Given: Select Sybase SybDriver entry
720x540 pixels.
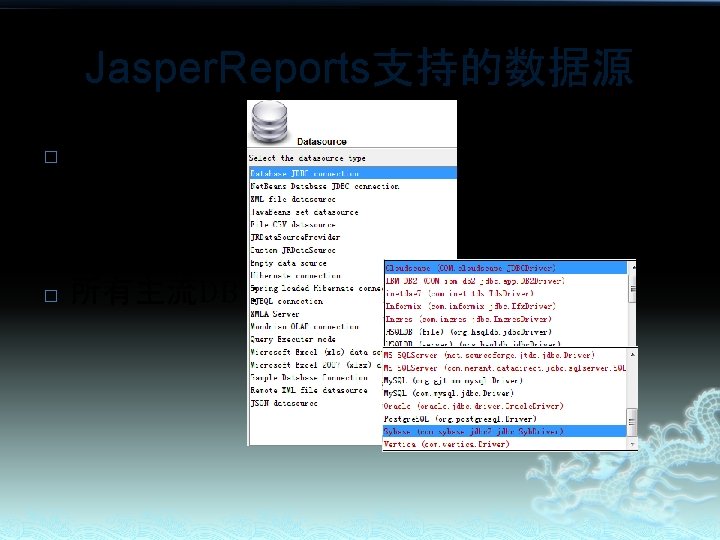Looking at the screenshot, I should coord(505,431).
